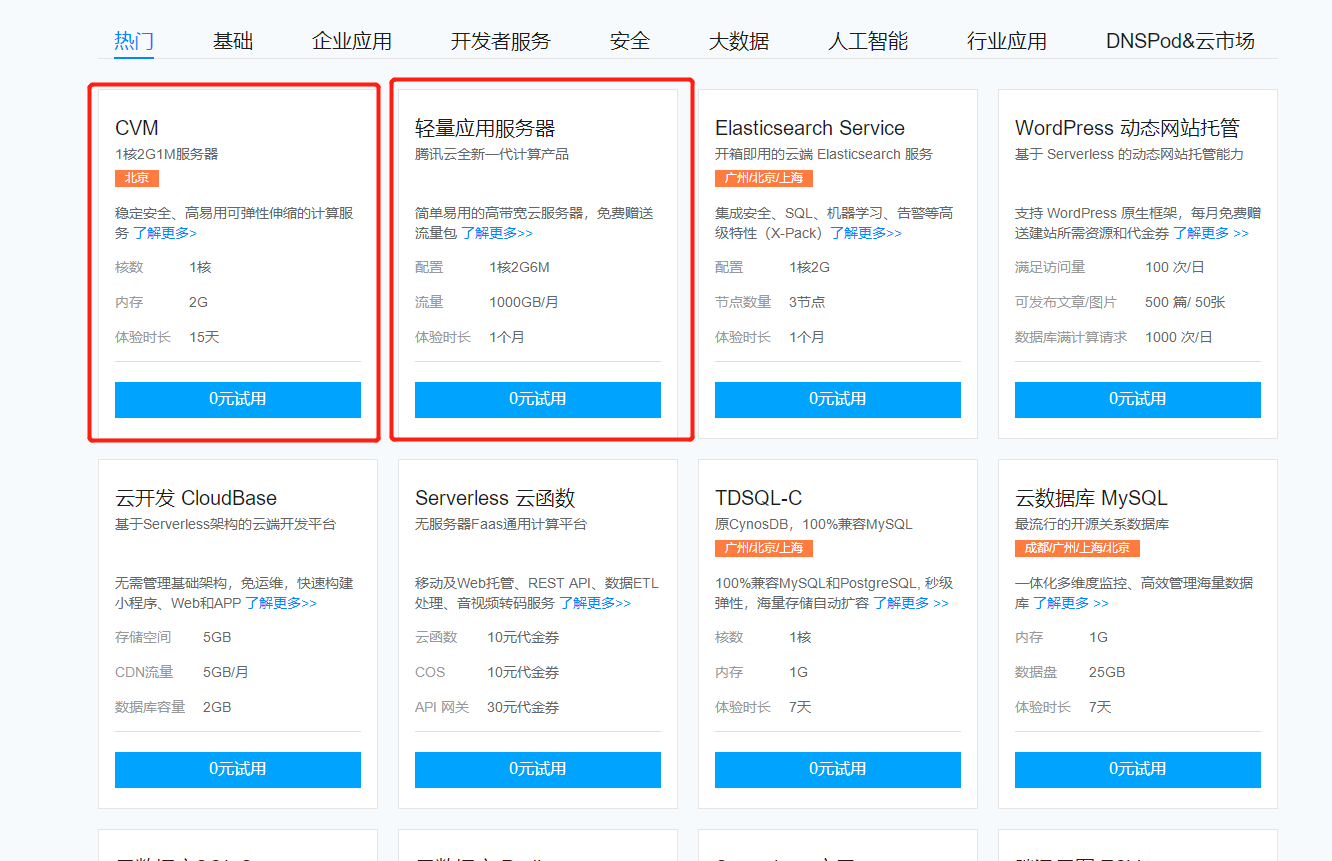Click the 500 篇/ 50张 value
Image resolution: width=1332 pixels, height=861 pixels.
click(1186, 302)
